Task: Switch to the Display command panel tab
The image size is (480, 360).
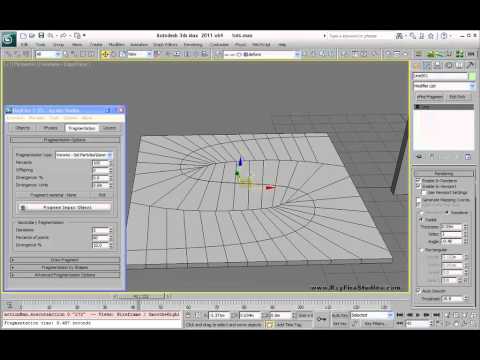Action: (x=459, y=66)
